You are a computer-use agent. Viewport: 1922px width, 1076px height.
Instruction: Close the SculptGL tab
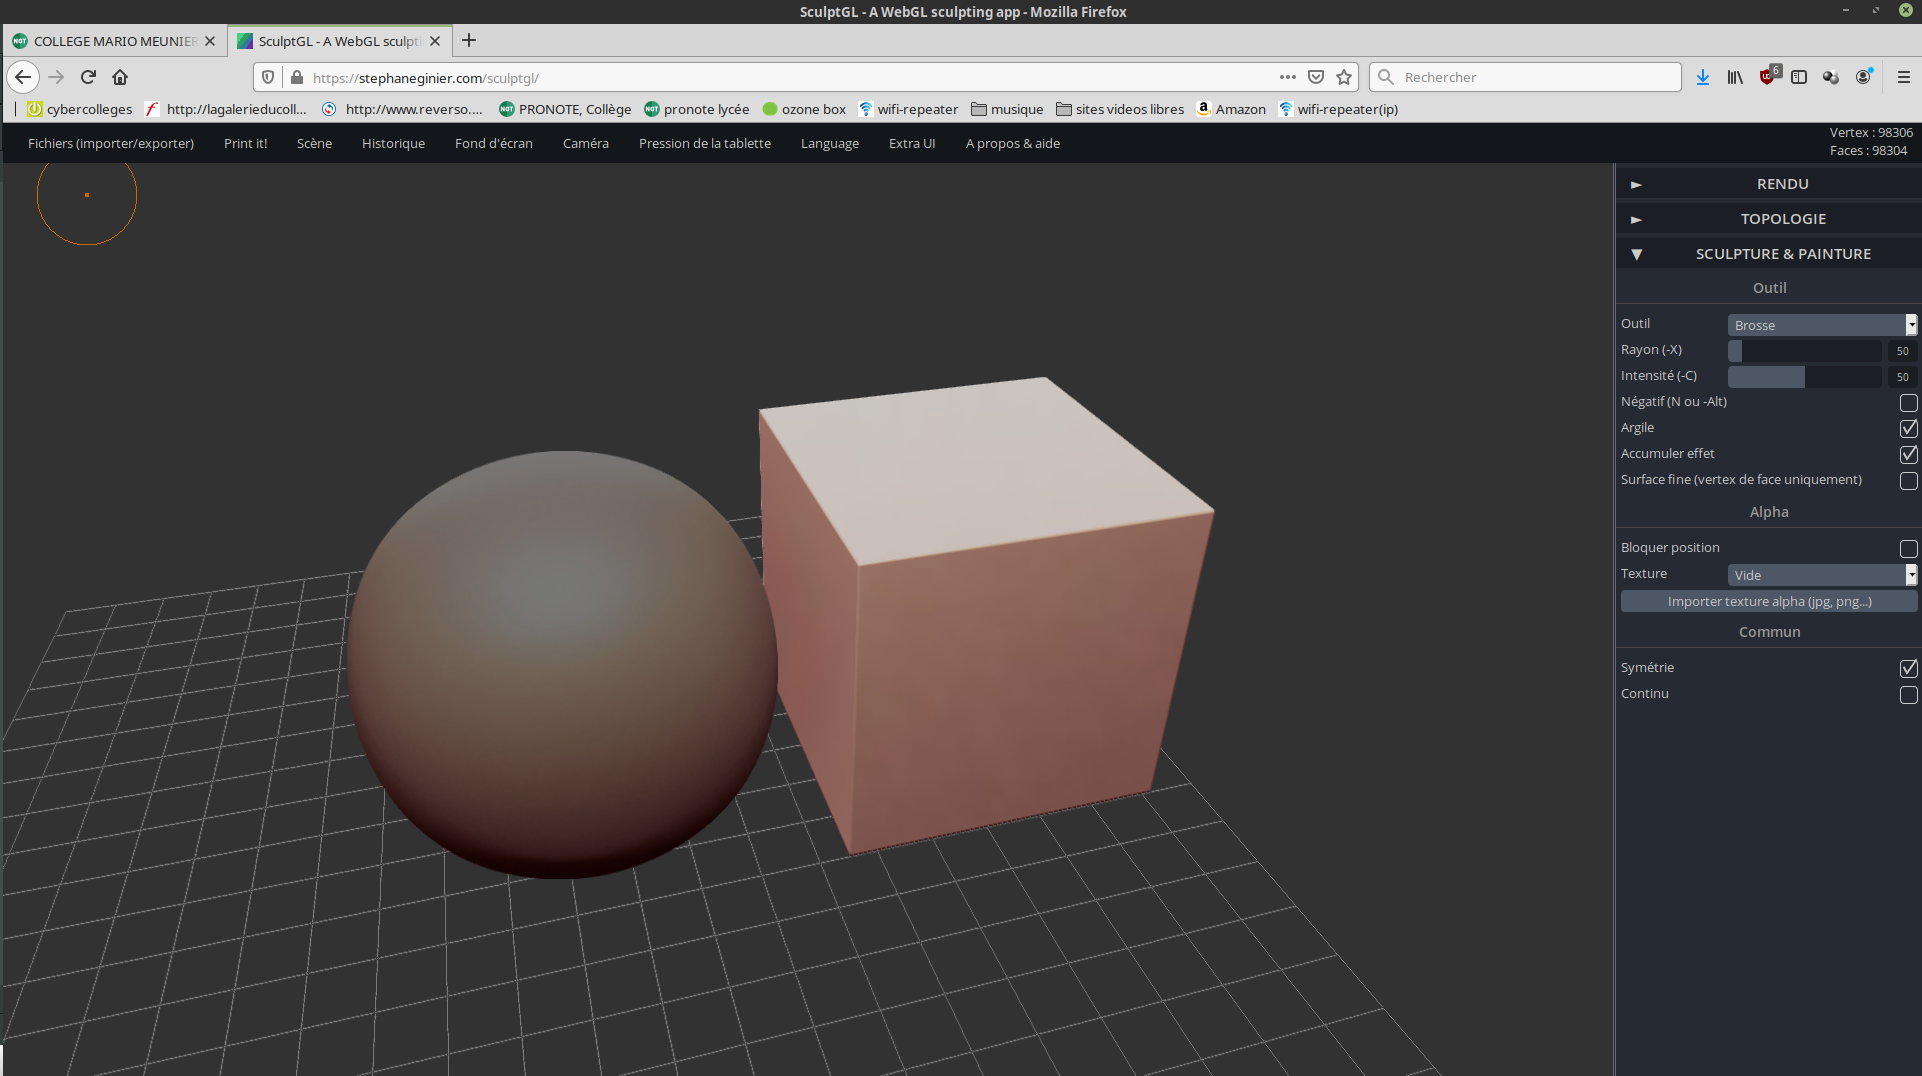point(435,41)
